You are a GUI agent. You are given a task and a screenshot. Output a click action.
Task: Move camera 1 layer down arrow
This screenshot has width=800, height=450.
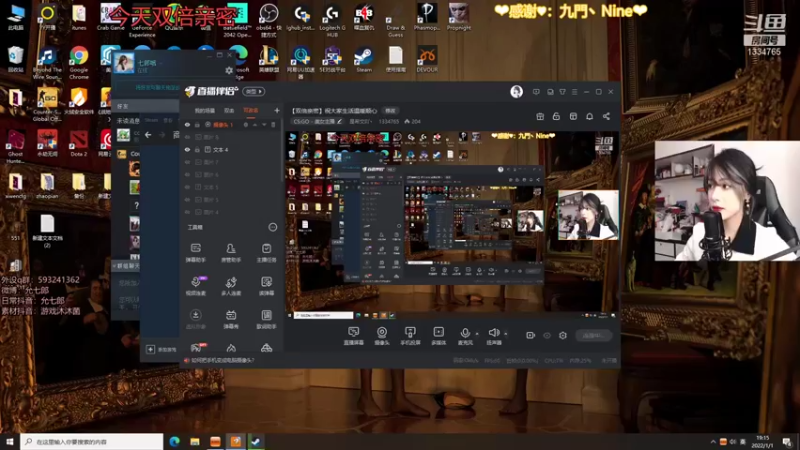pyautogui.click(x=264, y=124)
